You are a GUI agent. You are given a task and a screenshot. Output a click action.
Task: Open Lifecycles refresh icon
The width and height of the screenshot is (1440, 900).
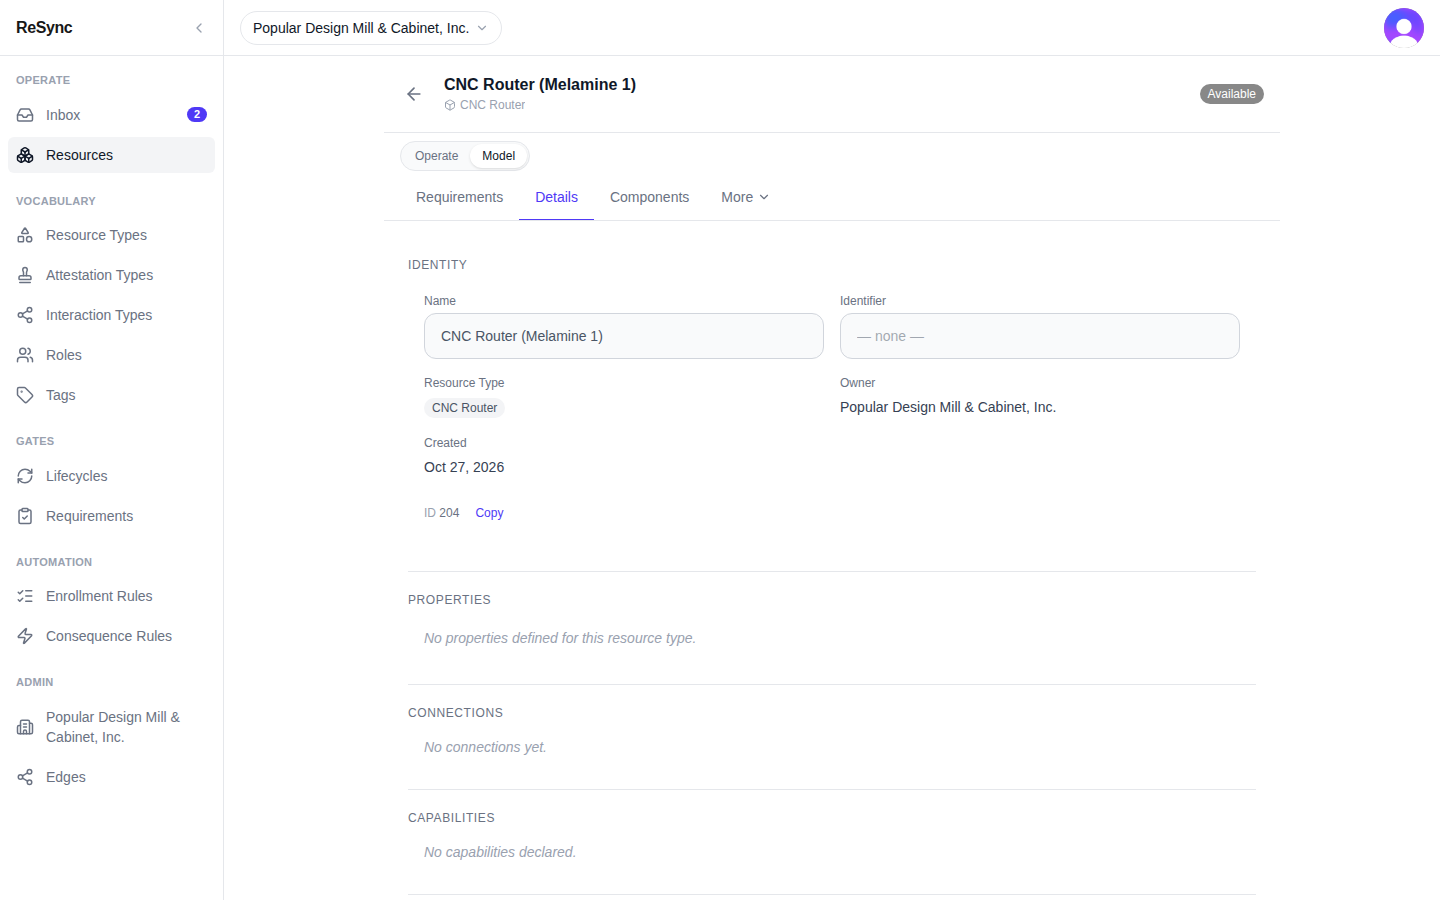[x=25, y=476]
